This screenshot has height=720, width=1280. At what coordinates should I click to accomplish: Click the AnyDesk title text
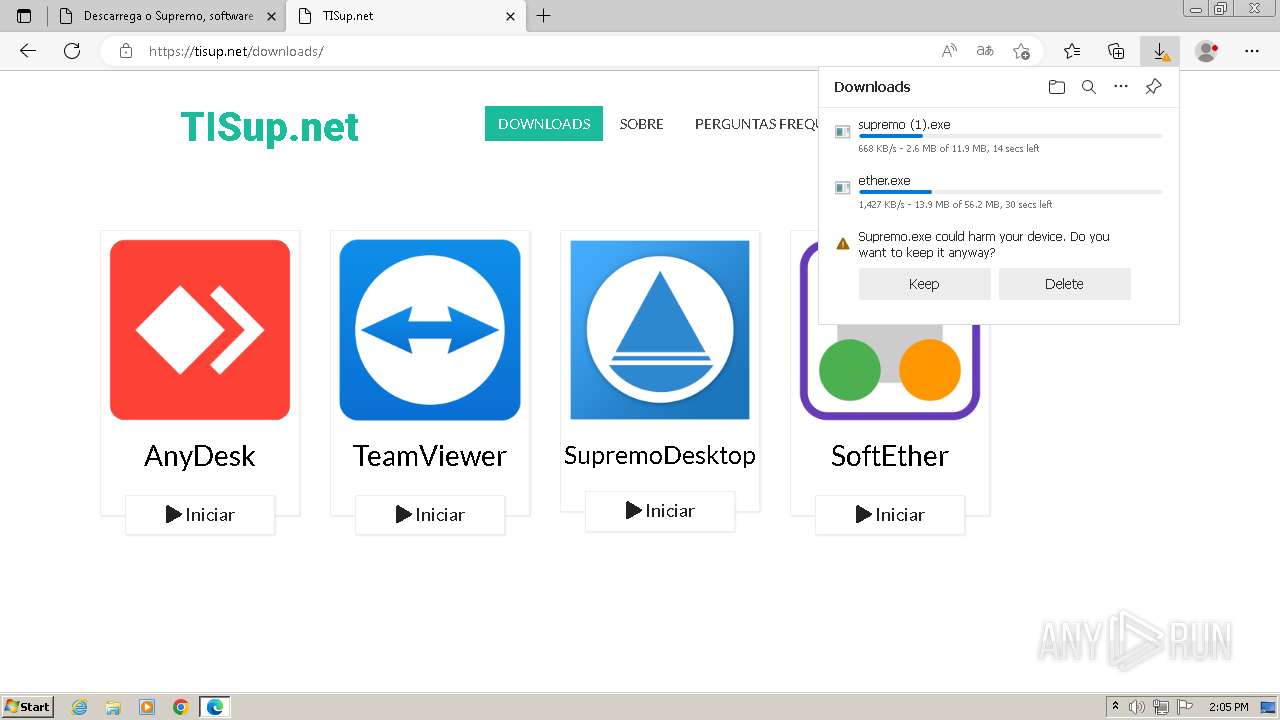200,456
